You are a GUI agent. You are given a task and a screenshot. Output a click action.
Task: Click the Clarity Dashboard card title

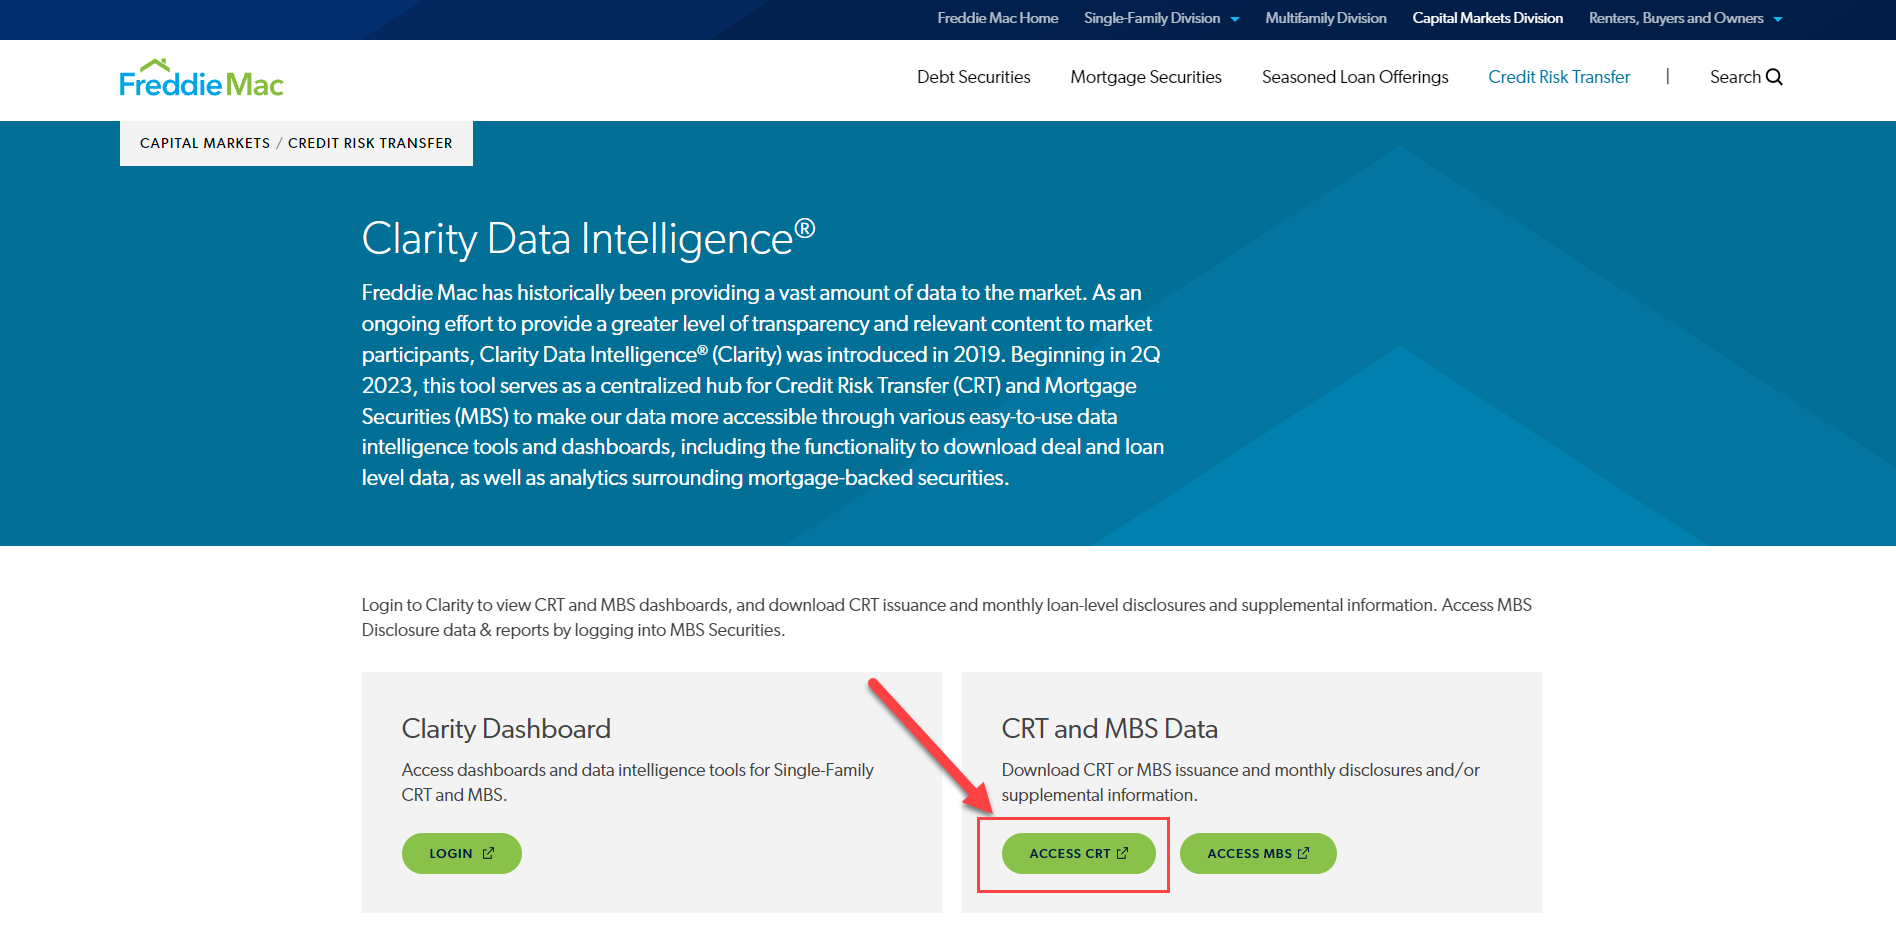(x=506, y=729)
